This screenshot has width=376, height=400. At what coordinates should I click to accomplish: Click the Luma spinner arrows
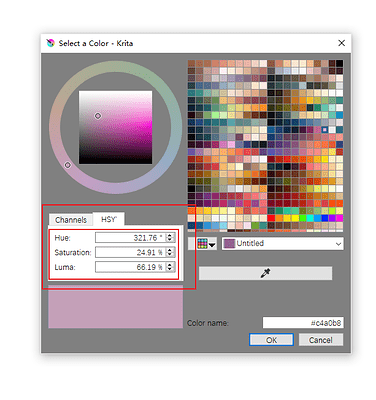[170, 267]
